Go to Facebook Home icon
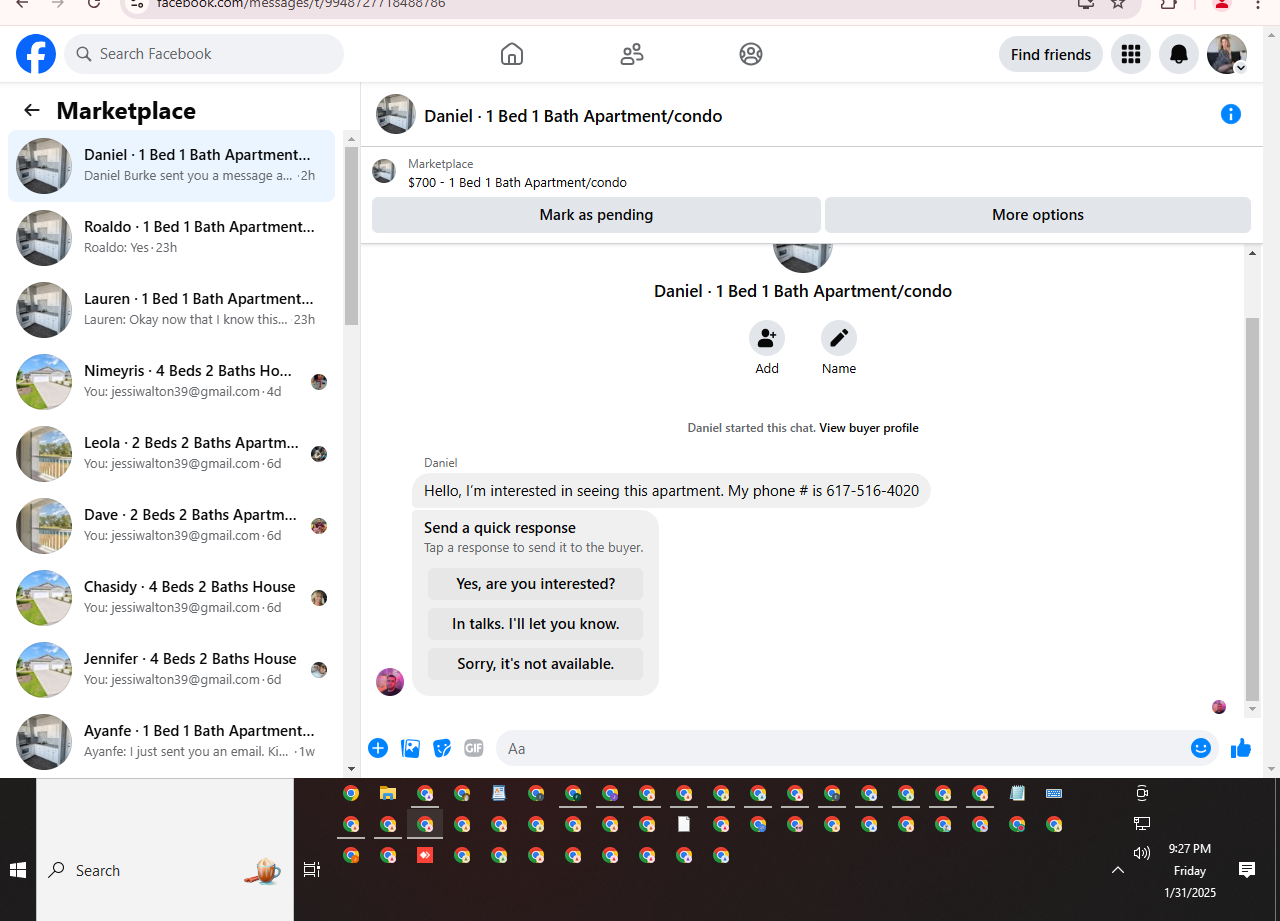This screenshot has height=921, width=1280. pyautogui.click(x=512, y=54)
